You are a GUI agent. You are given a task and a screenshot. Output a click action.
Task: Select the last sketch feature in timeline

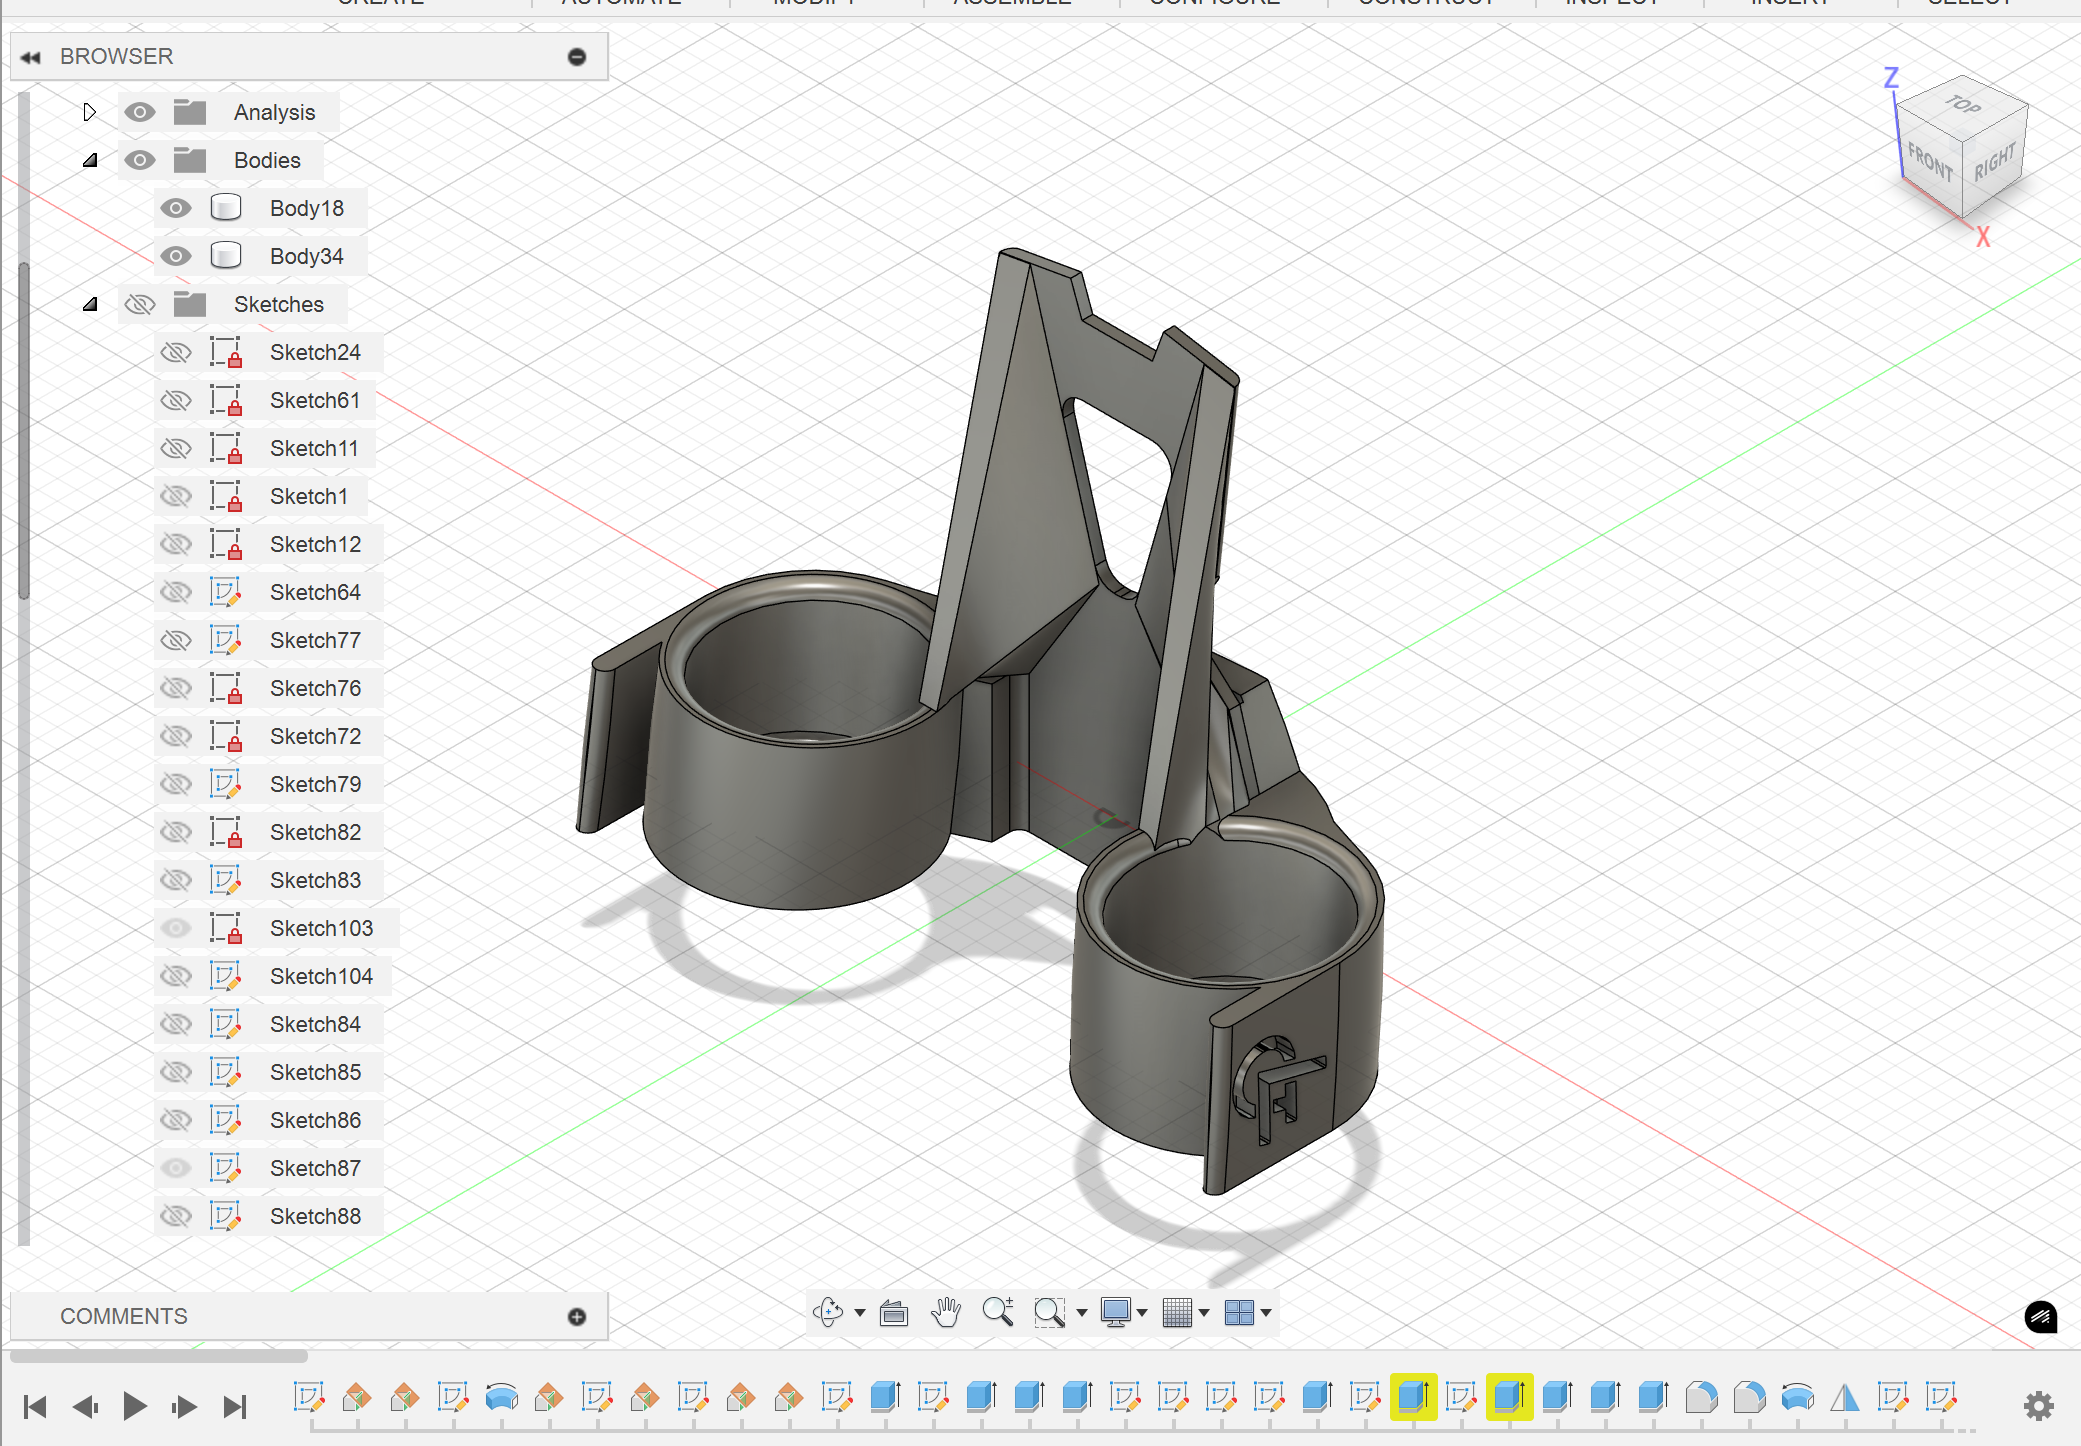[1941, 1397]
